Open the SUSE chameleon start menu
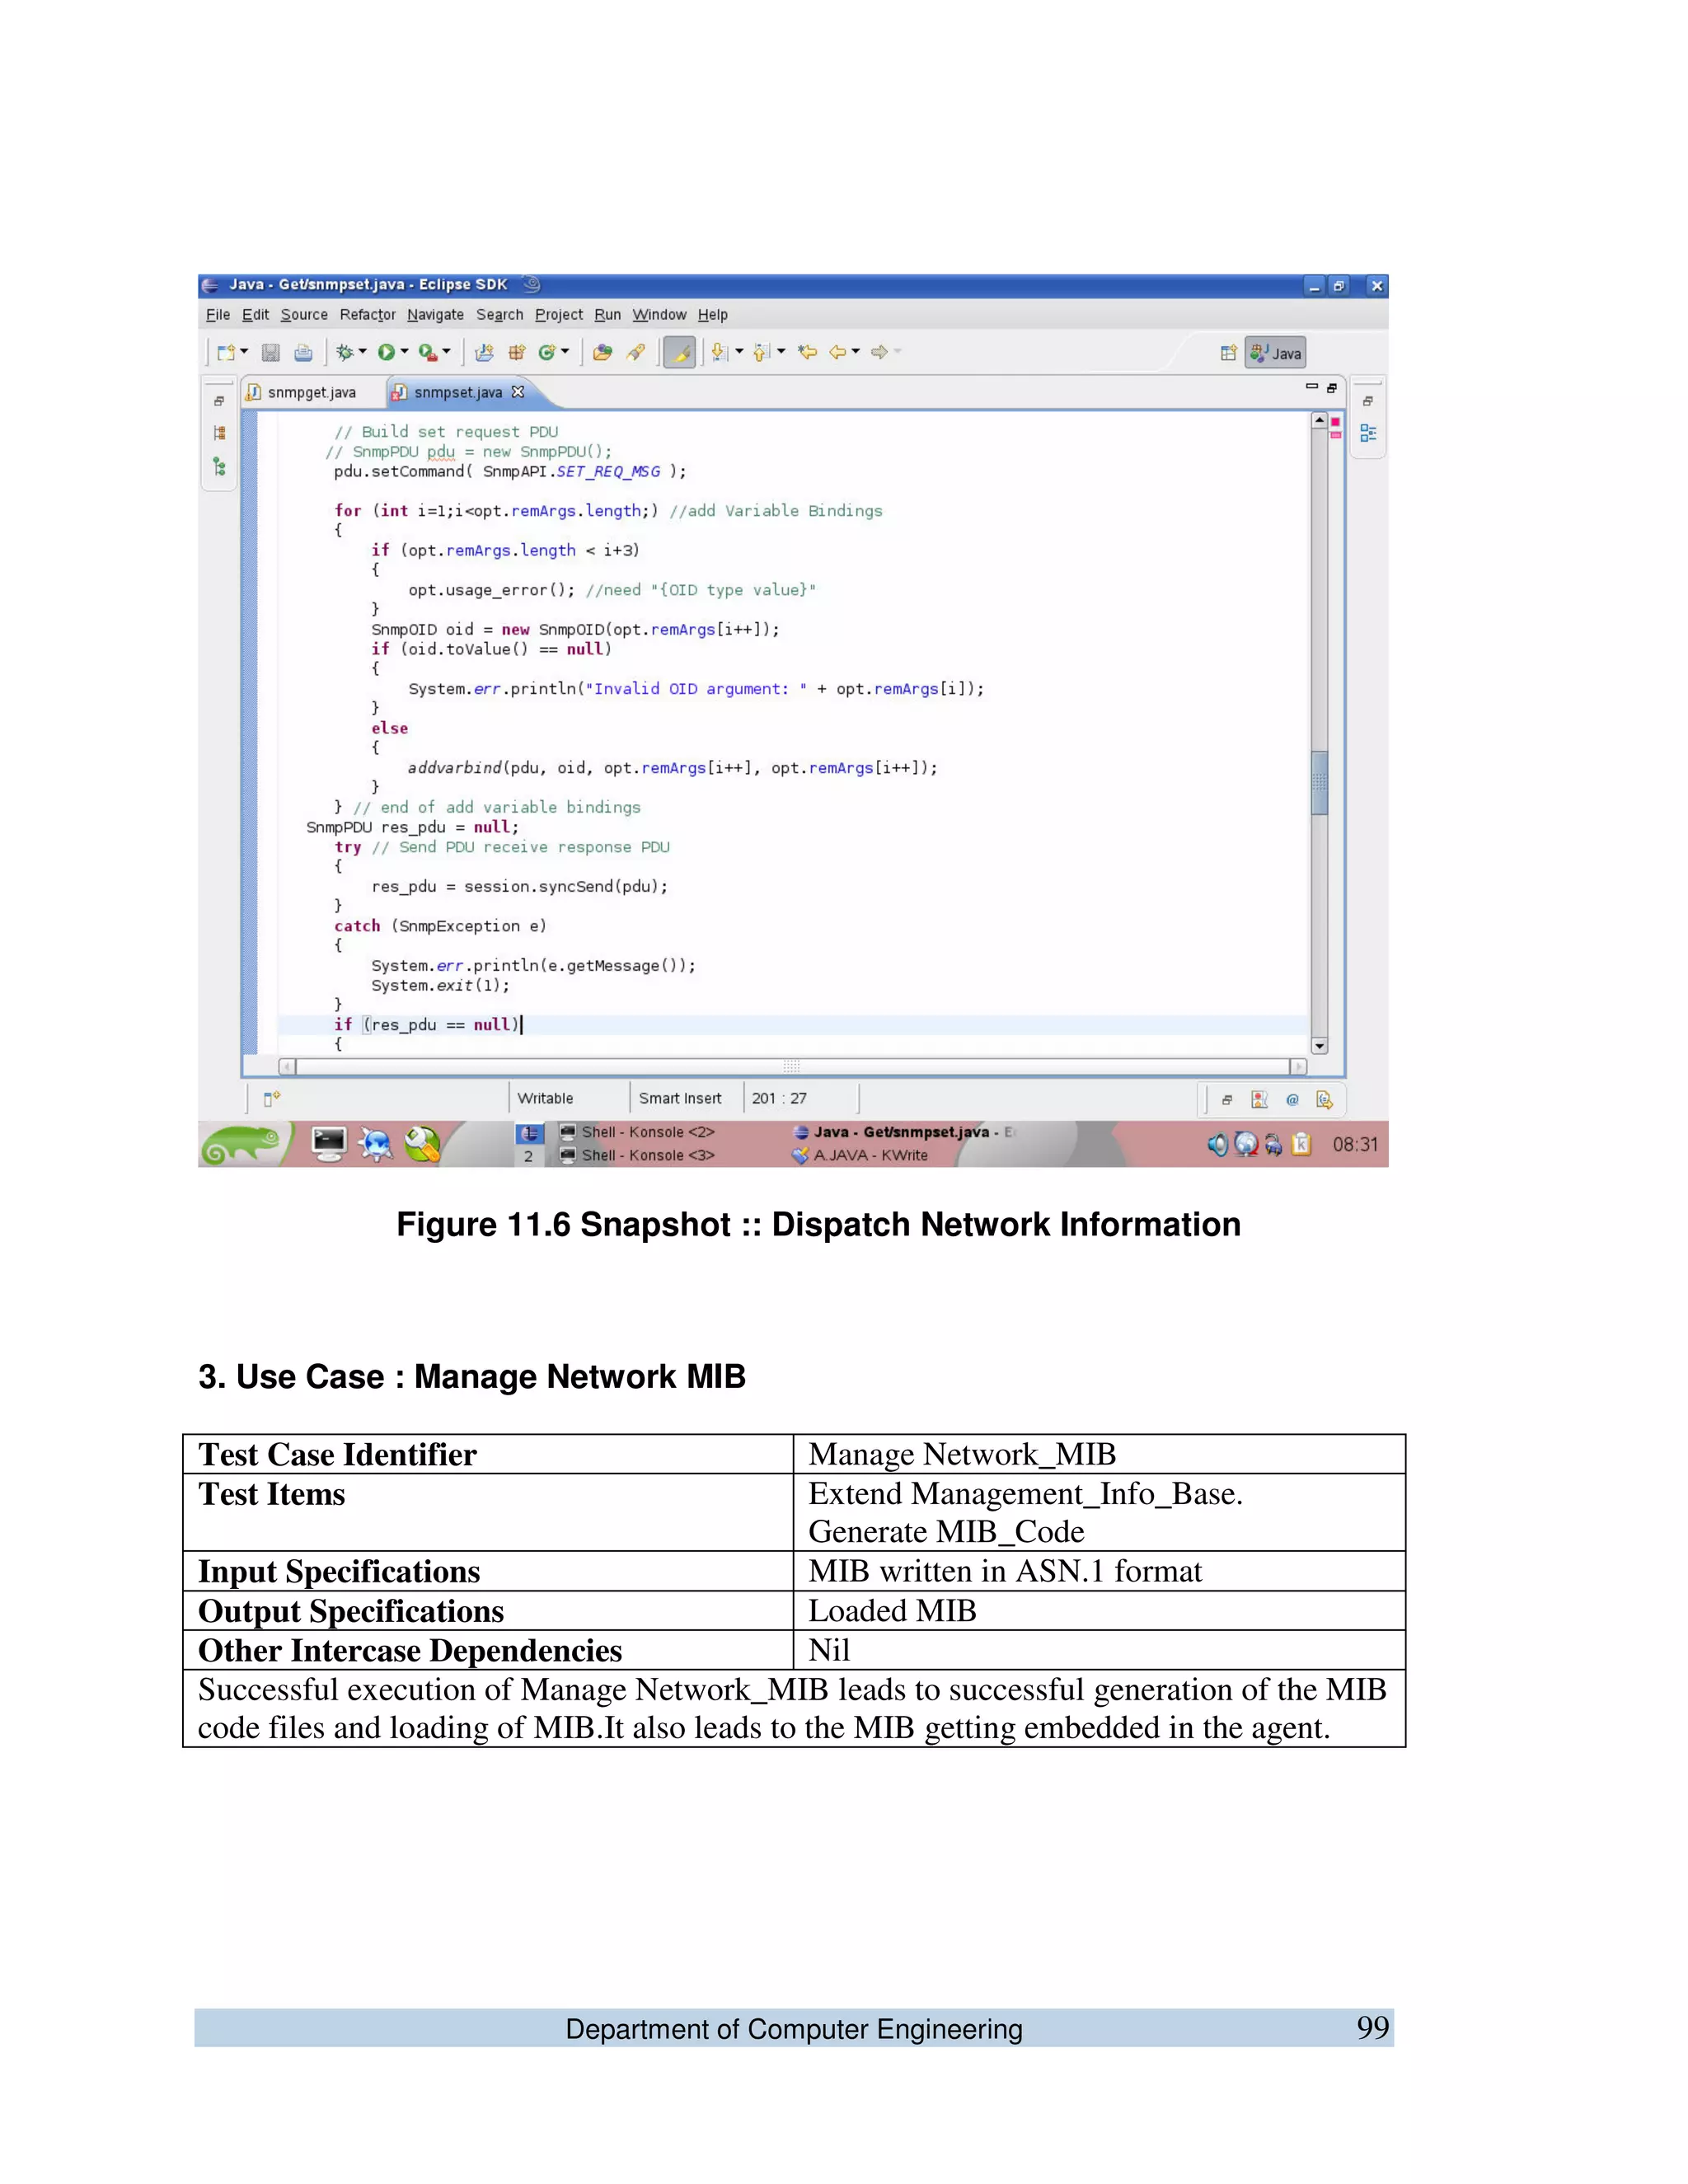Screen dimensions: 1688x2184 click(243, 1144)
